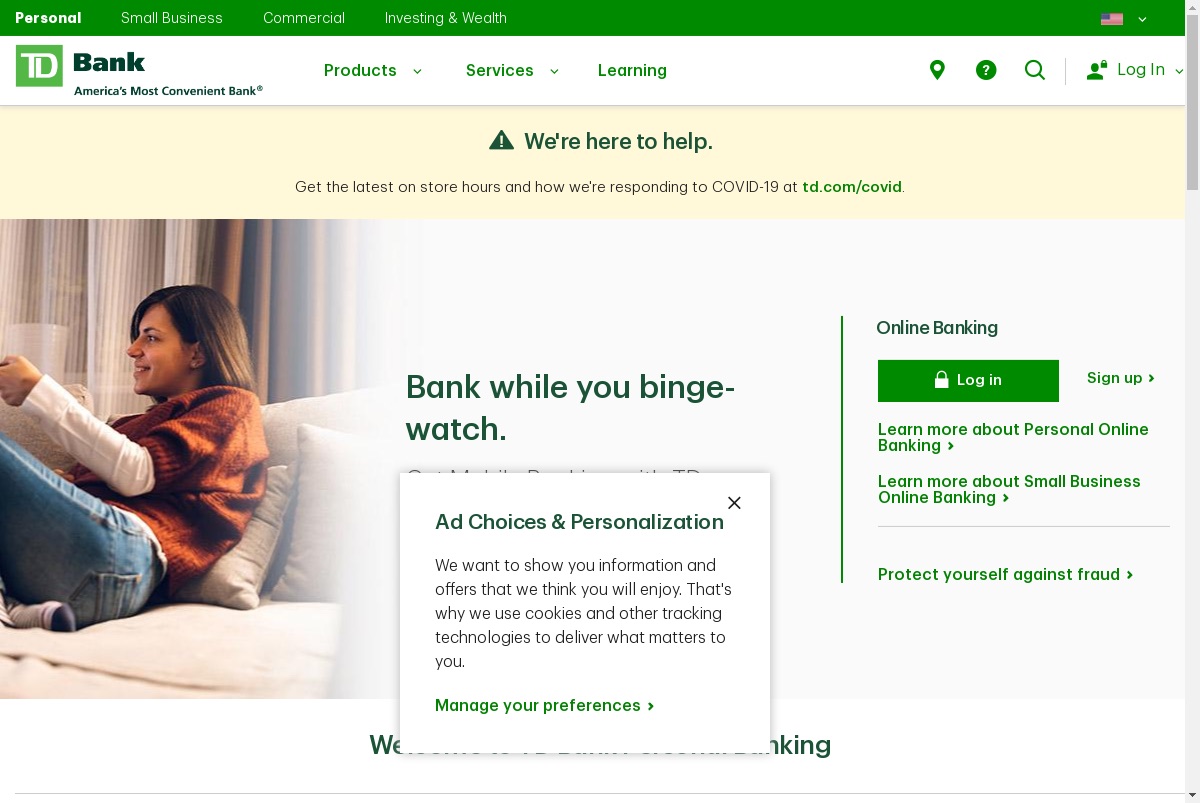
Task: Select the US flag country icon
Action: [x=1112, y=18]
